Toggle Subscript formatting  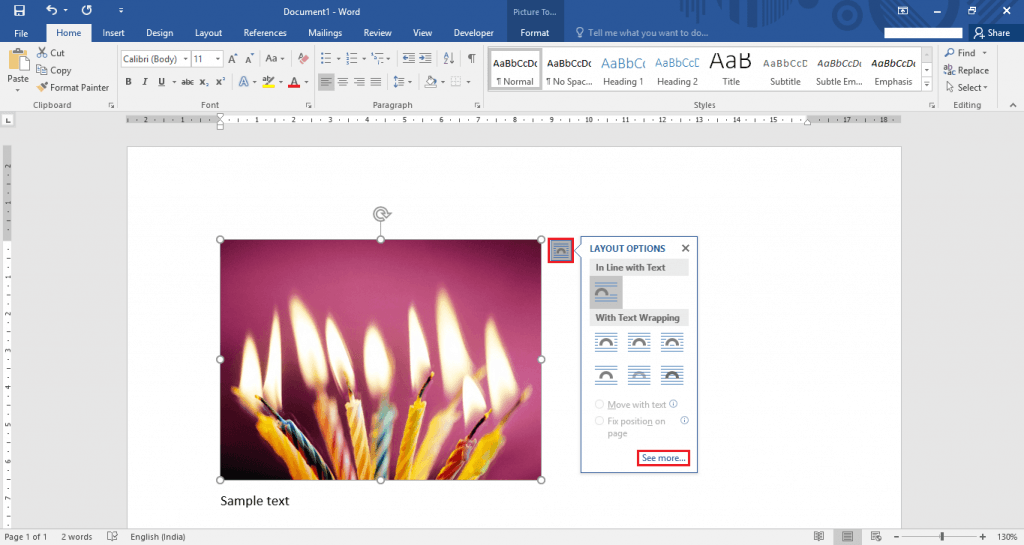[x=204, y=82]
